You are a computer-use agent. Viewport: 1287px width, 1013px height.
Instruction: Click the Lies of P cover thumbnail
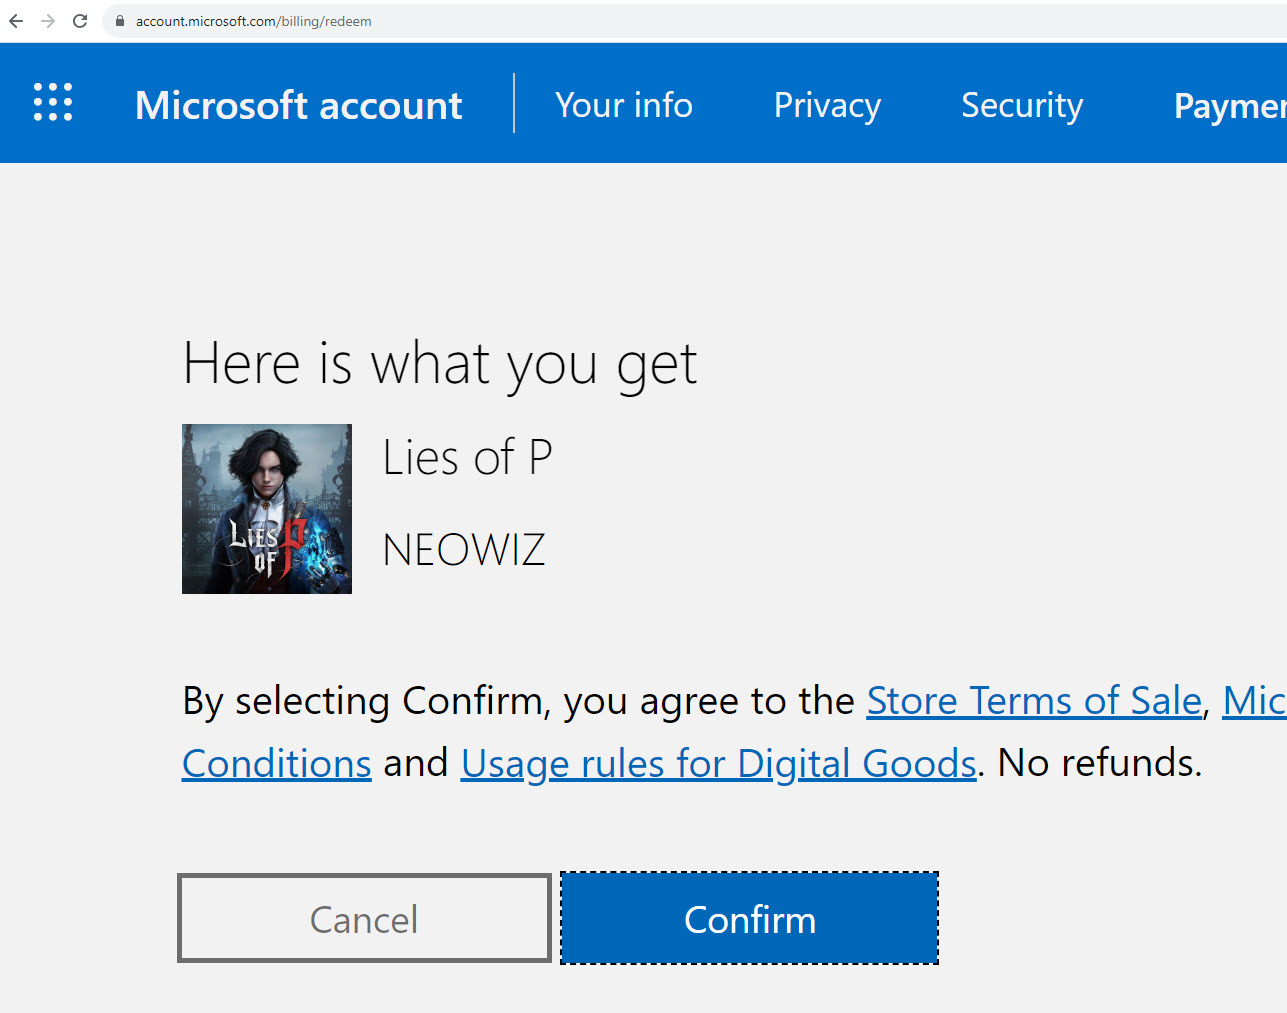click(267, 509)
